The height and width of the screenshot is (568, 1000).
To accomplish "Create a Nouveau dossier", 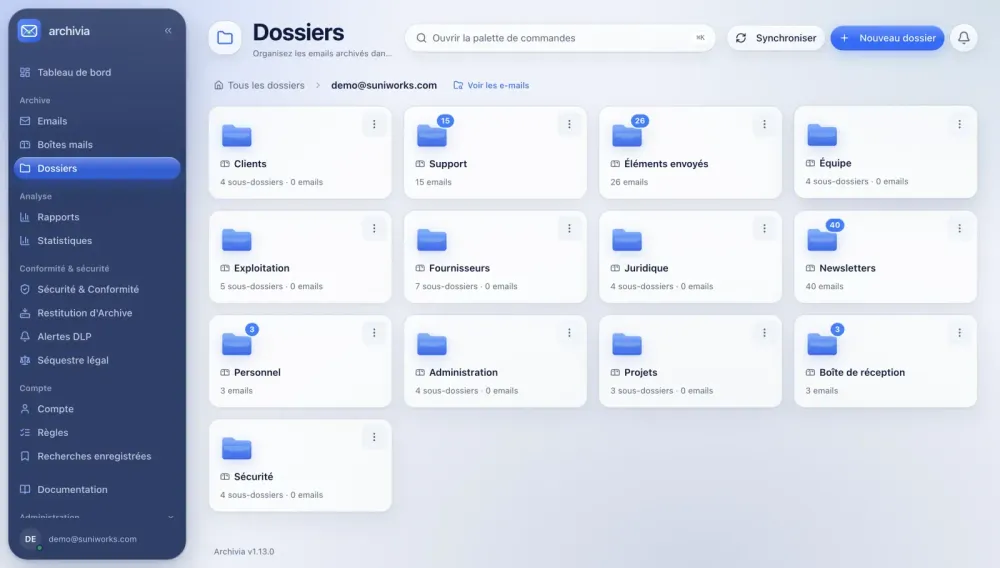I will click(887, 38).
